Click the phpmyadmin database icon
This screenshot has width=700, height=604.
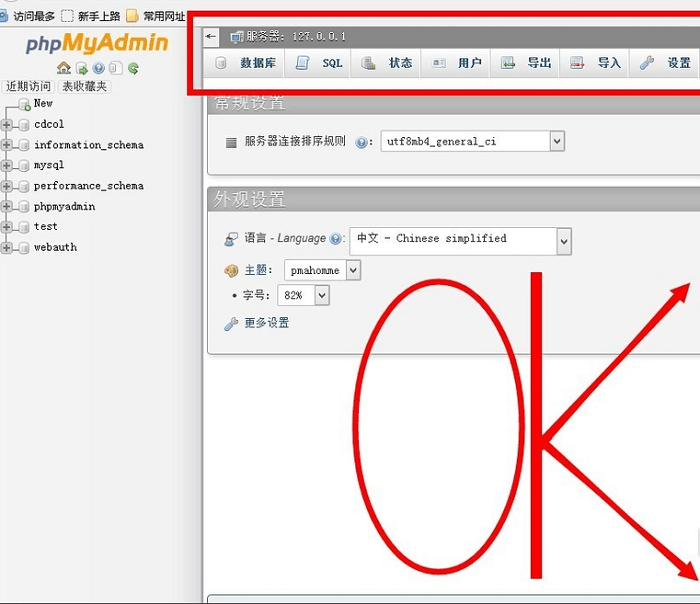tap(24, 207)
